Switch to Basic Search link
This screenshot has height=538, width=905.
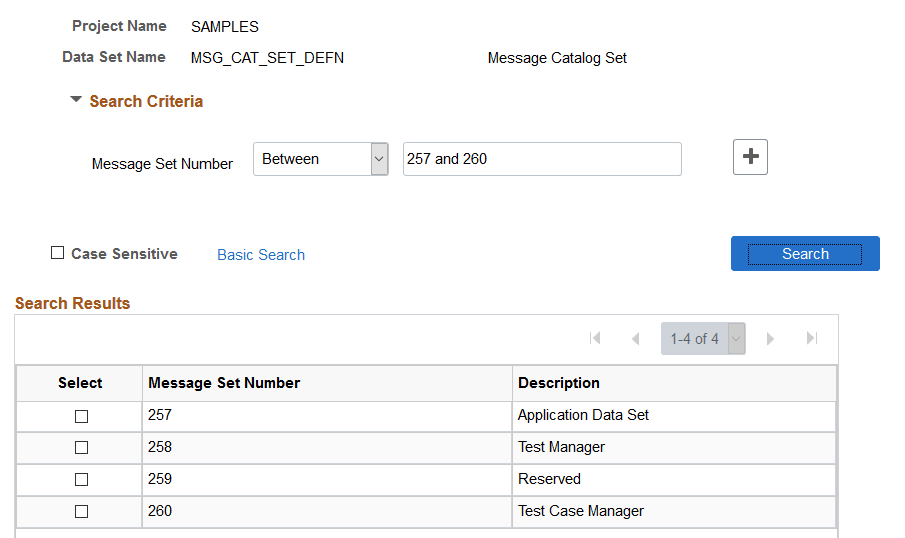click(261, 255)
